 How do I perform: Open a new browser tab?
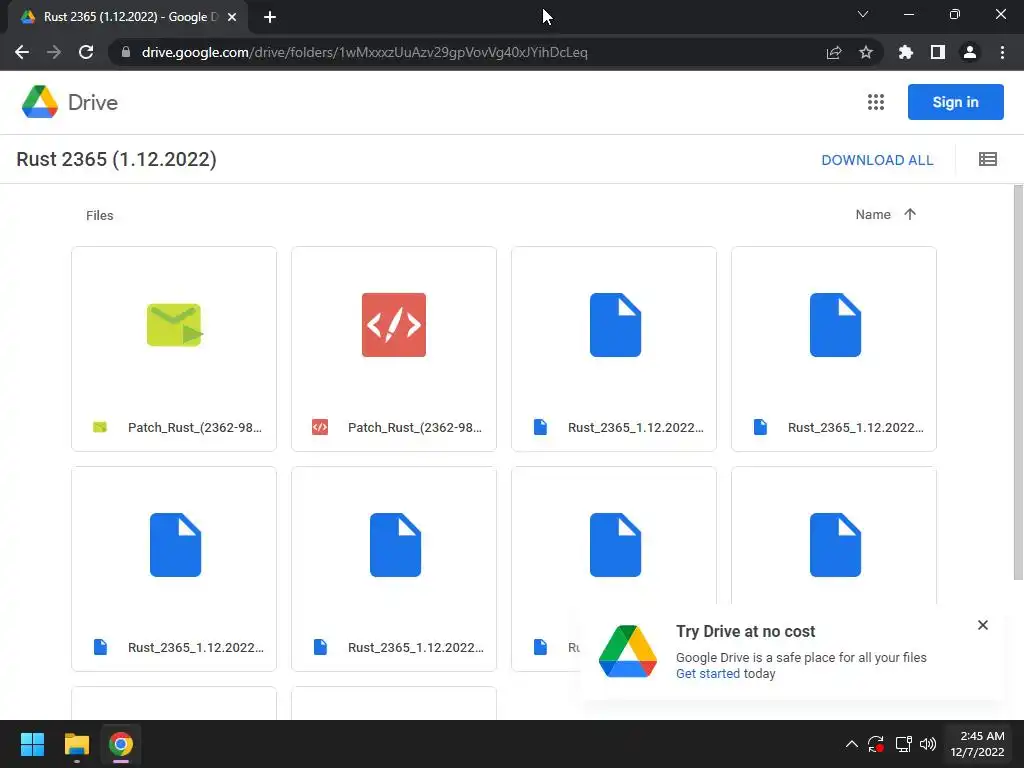pyautogui.click(x=270, y=17)
